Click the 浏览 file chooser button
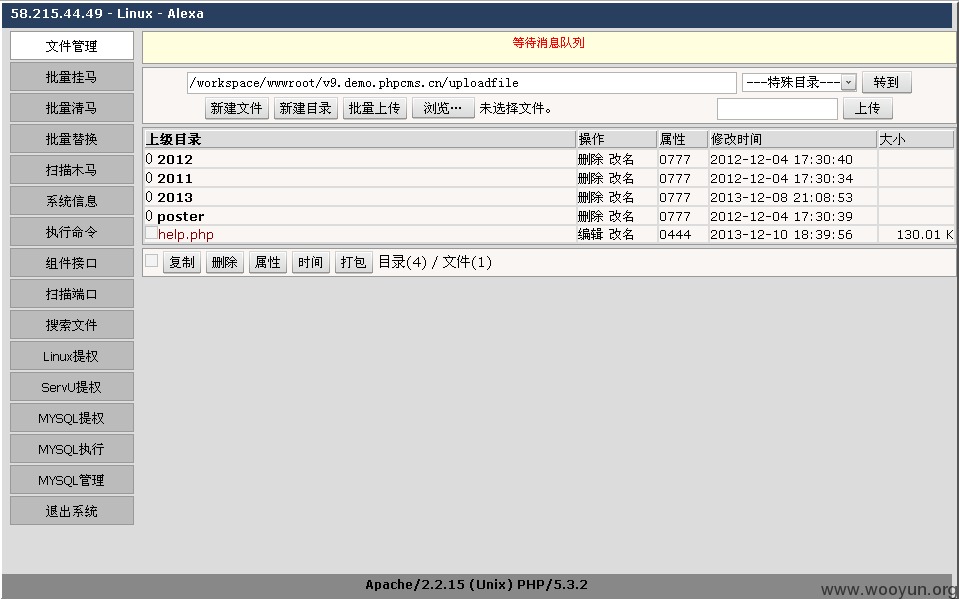The height and width of the screenshot is (599, 959). click(x=443, y=108)
